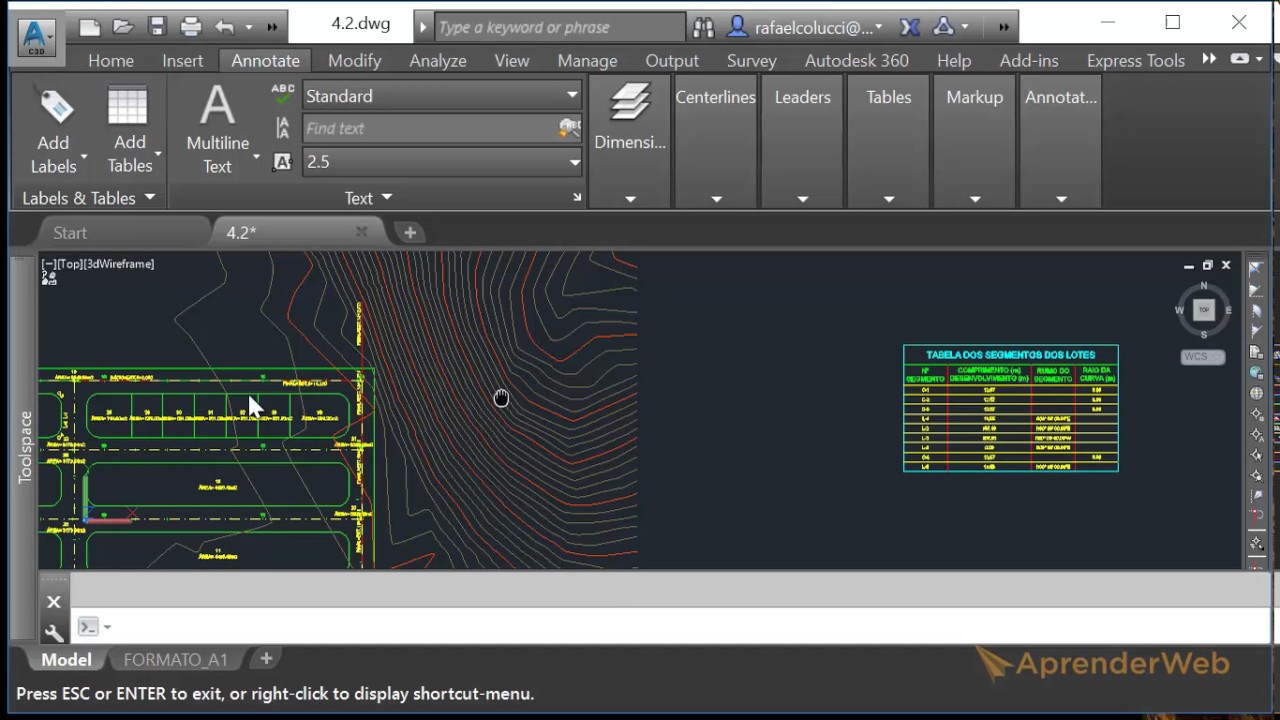Switch to the Start file tab
Screen dimensions: 1280x720
[70, 233]
